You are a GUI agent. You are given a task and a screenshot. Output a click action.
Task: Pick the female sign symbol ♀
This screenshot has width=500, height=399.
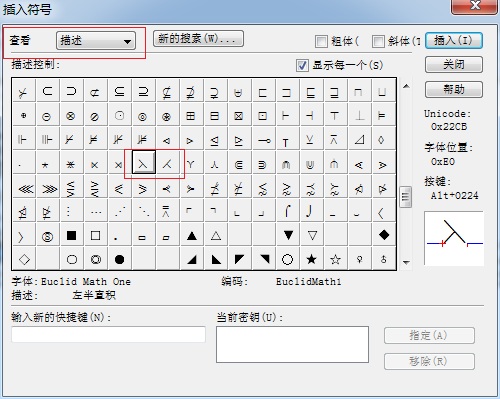pos(359,259)
